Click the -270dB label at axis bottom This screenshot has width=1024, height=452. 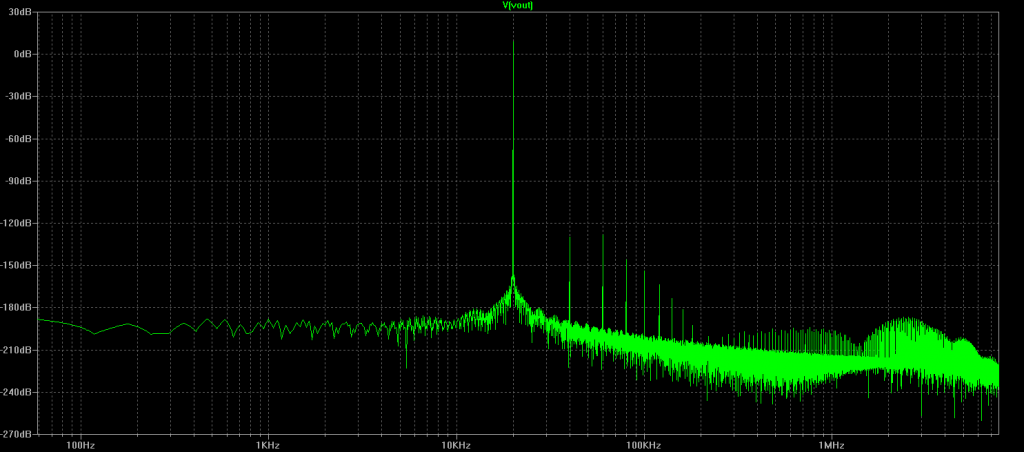coord(19,435)
